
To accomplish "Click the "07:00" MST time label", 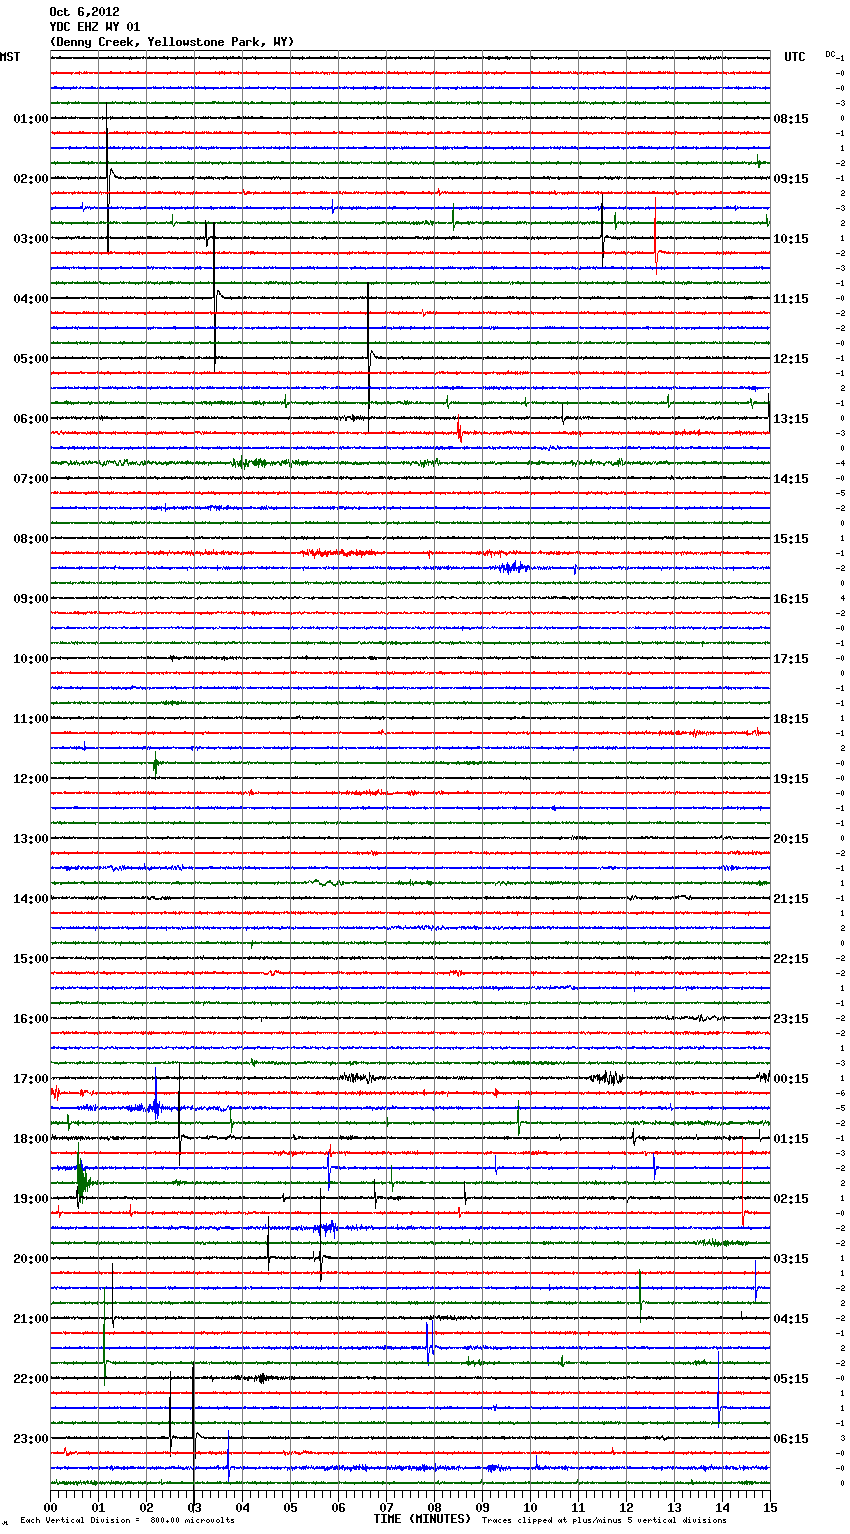I will 30,479.
